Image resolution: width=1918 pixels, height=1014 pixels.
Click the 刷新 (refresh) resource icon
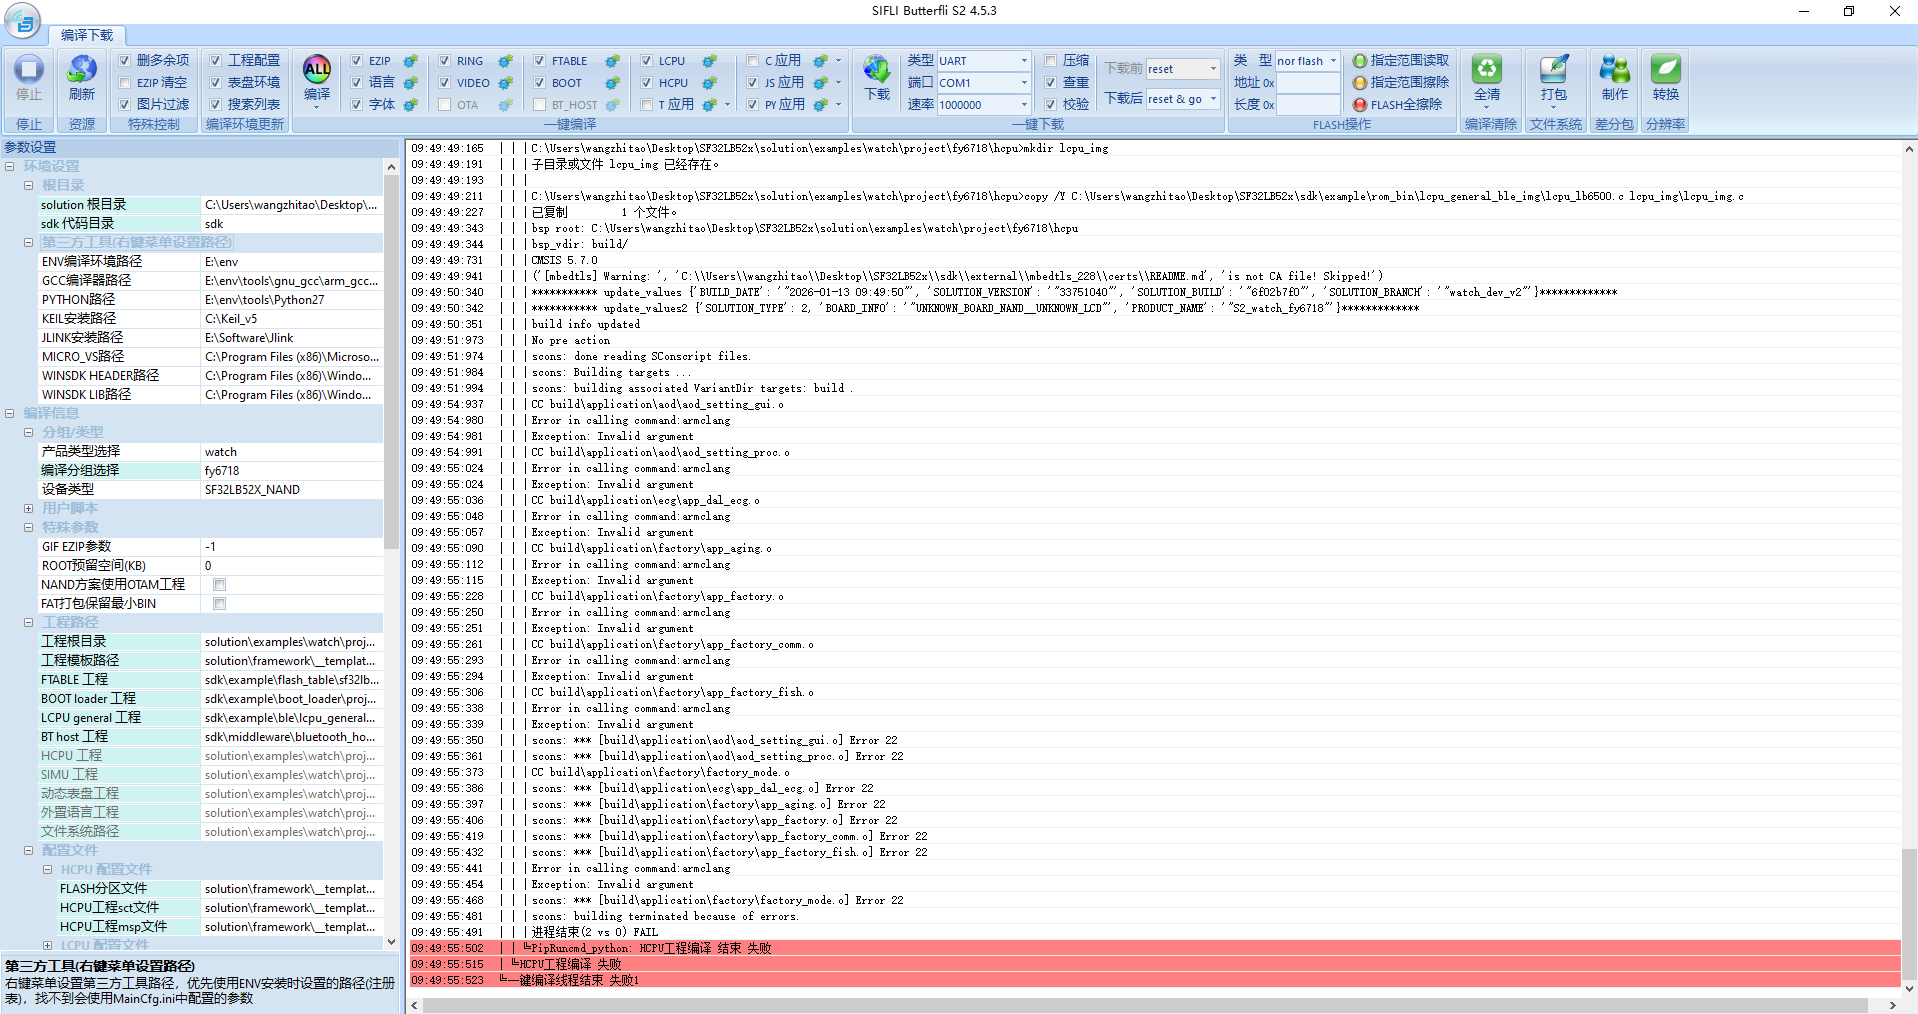(x=82, y=70)
